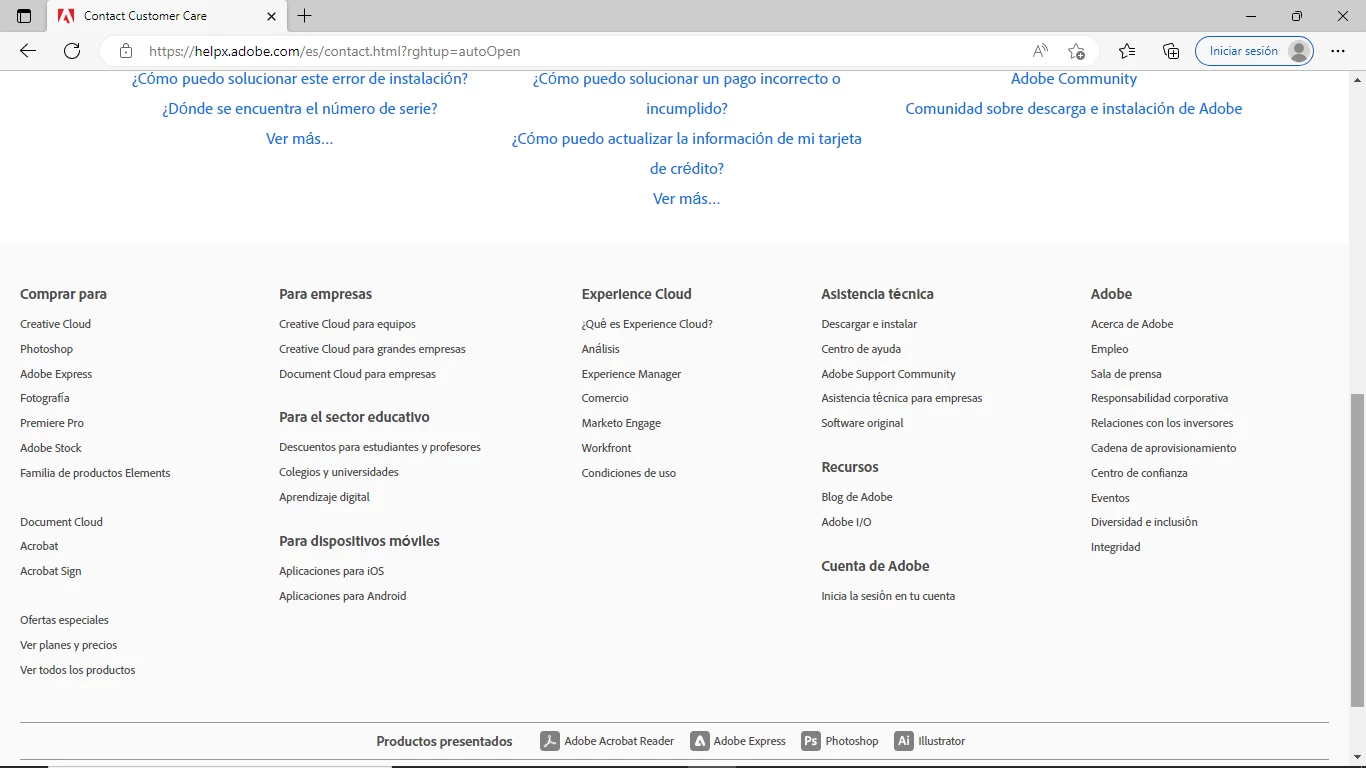Click 'Adobe Support Community' link
Viewport: 1366px width, 768px height.
889,374
